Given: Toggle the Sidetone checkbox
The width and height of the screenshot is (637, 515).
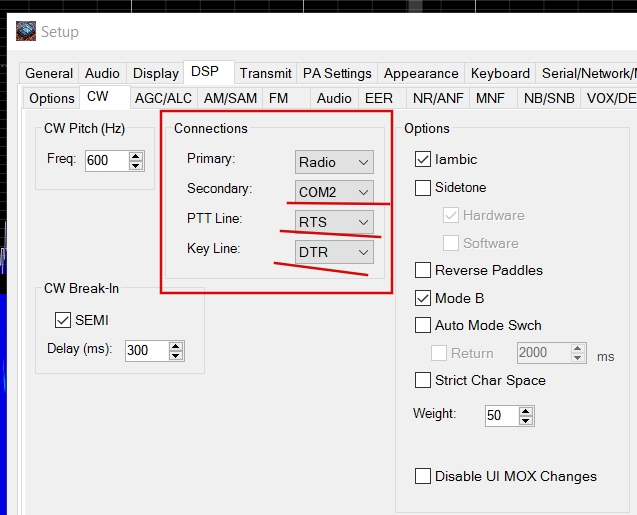Looking at the screenshot, I should 423,187.
